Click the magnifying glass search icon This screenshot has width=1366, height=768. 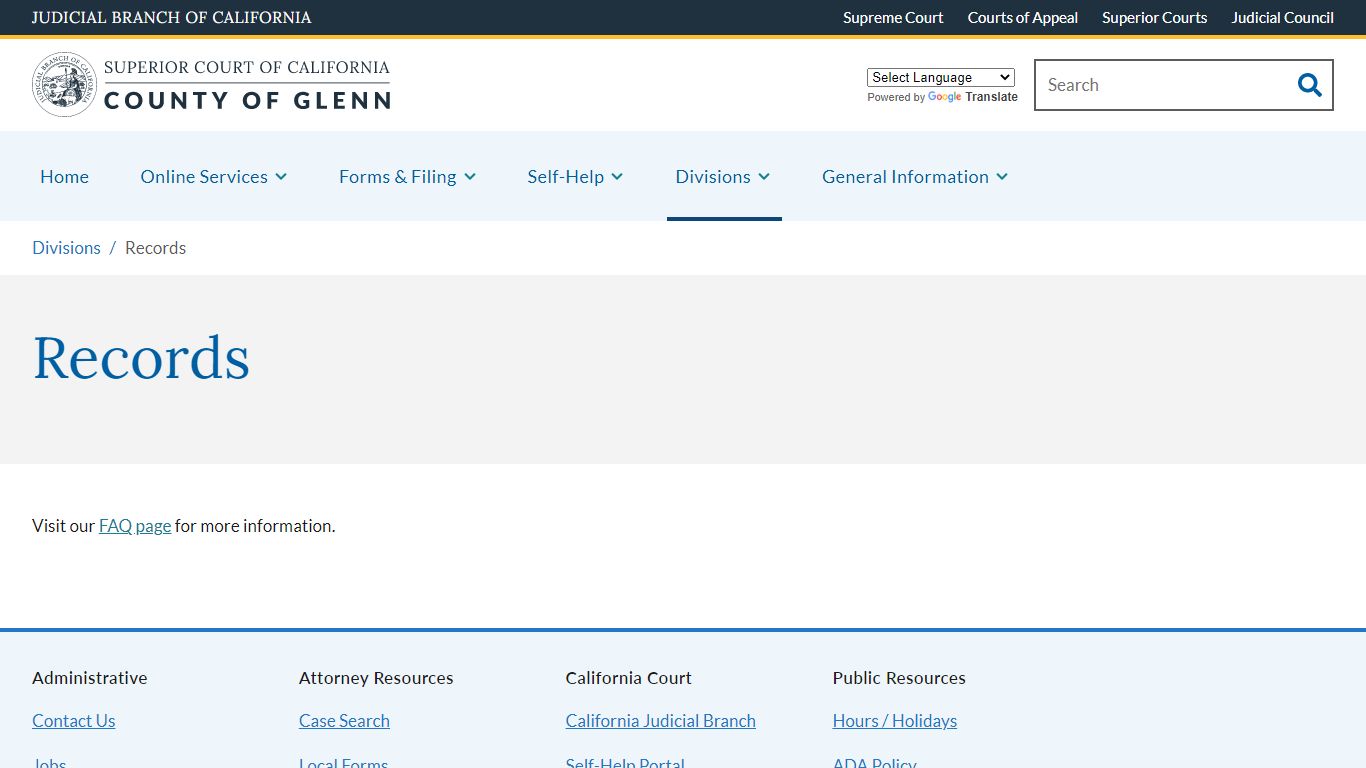tap(1309, 85)
